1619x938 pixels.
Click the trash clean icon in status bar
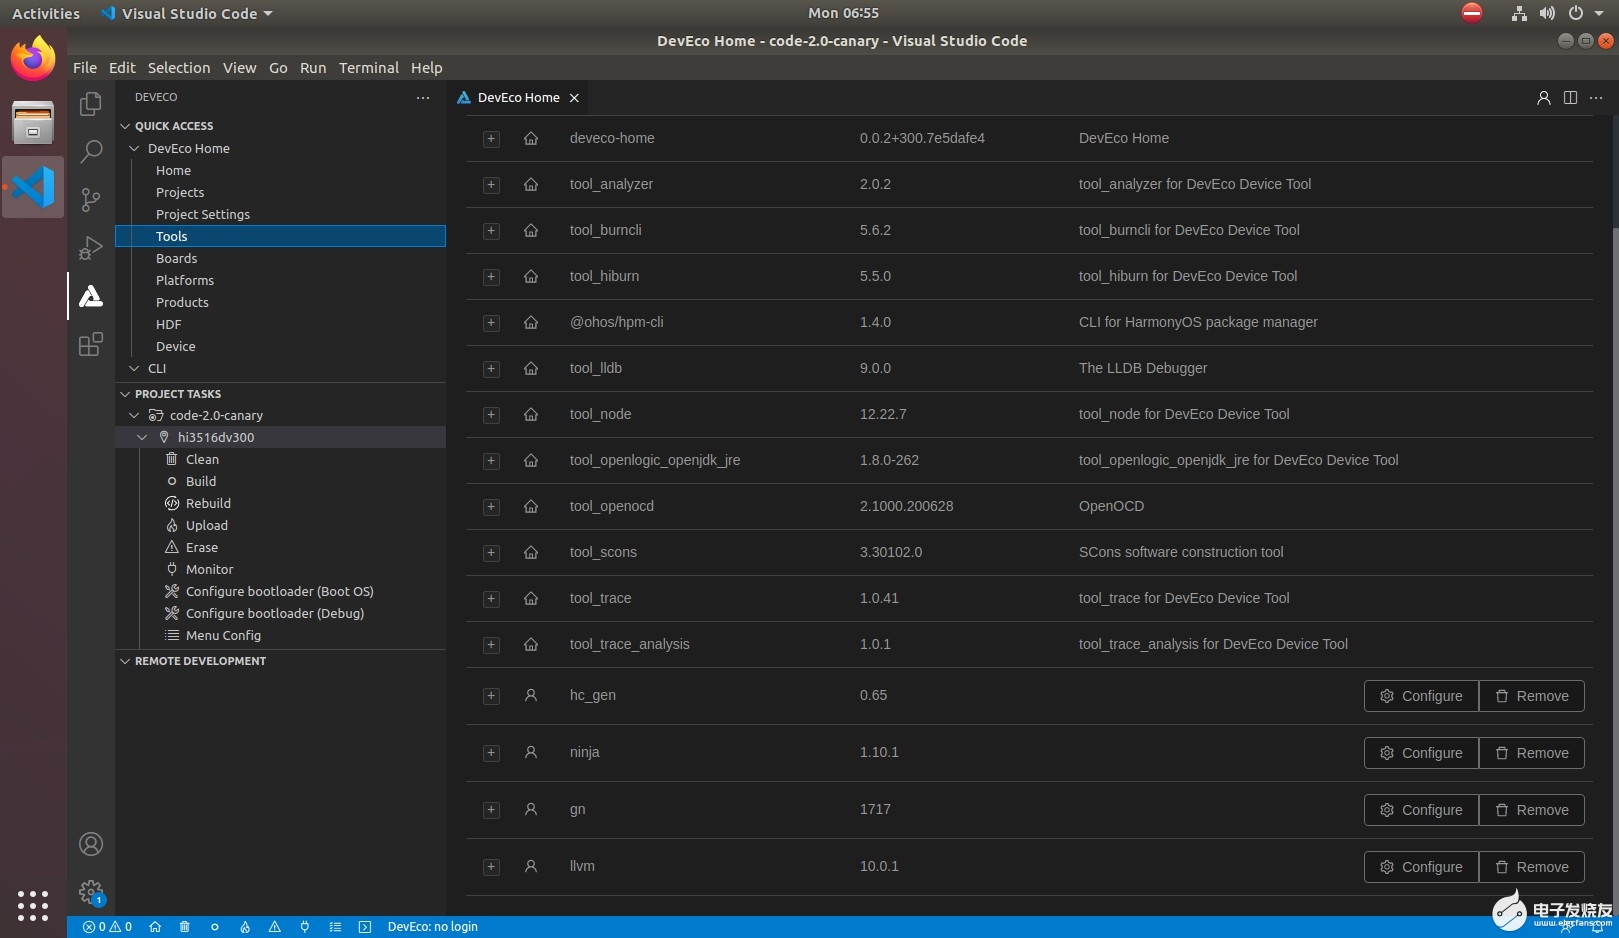point(184,927)
